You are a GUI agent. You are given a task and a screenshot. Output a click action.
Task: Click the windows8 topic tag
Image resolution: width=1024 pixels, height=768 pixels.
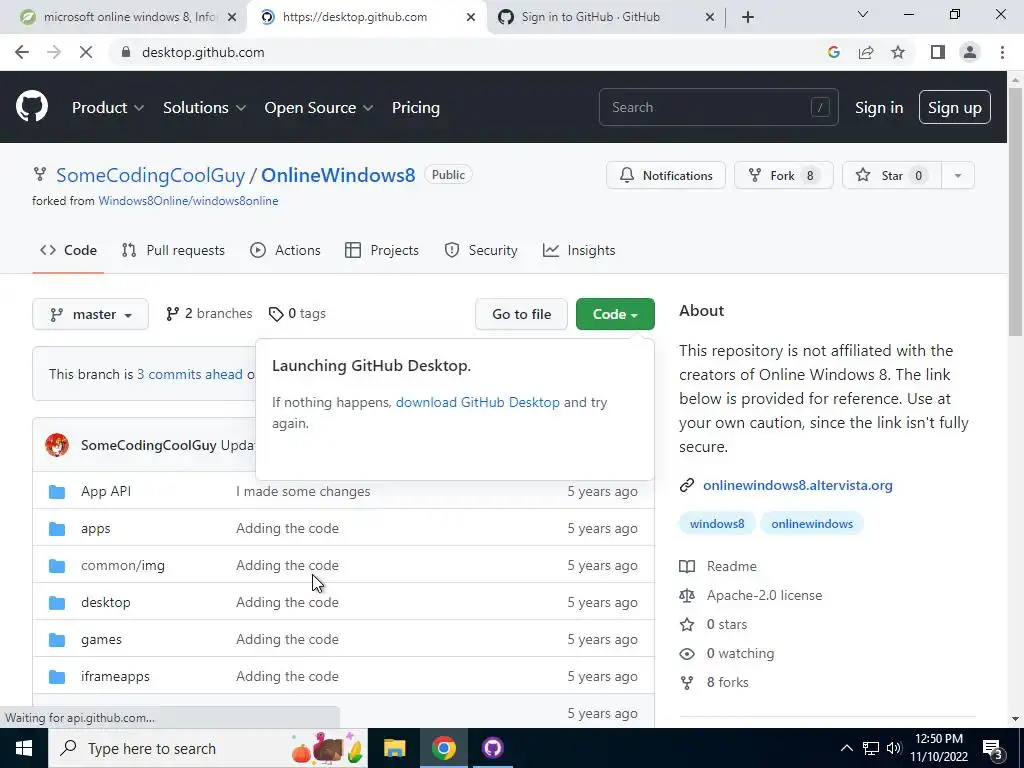coord(717,524)
